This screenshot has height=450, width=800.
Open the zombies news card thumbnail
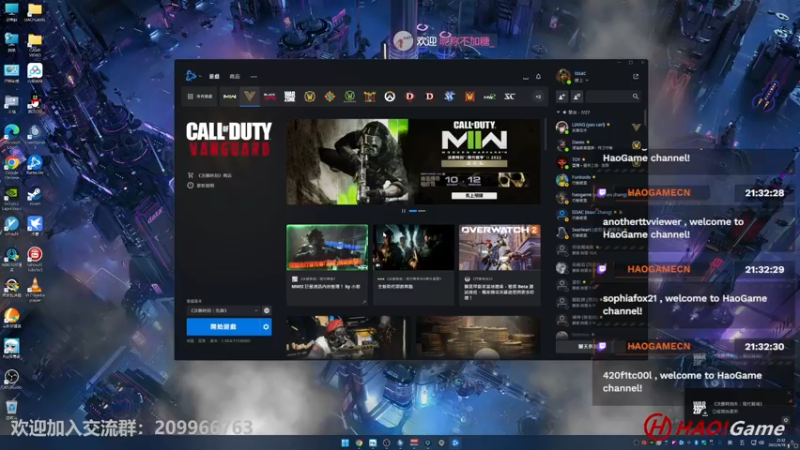tap(413, 247)
